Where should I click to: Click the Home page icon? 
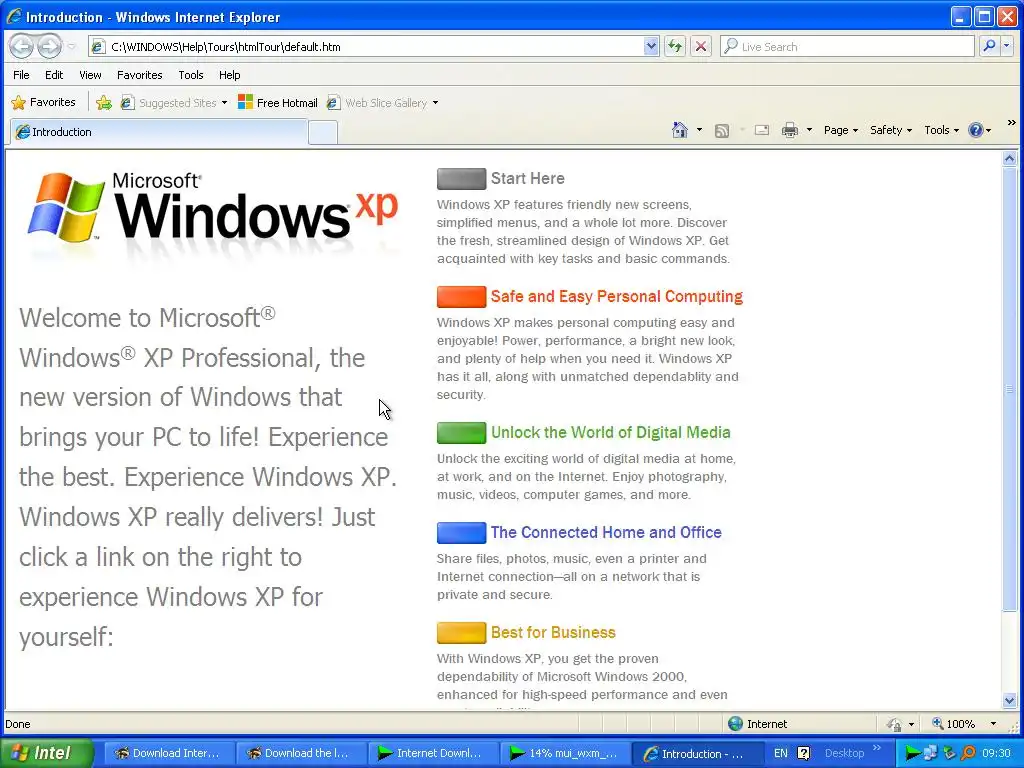coord(679,130)
